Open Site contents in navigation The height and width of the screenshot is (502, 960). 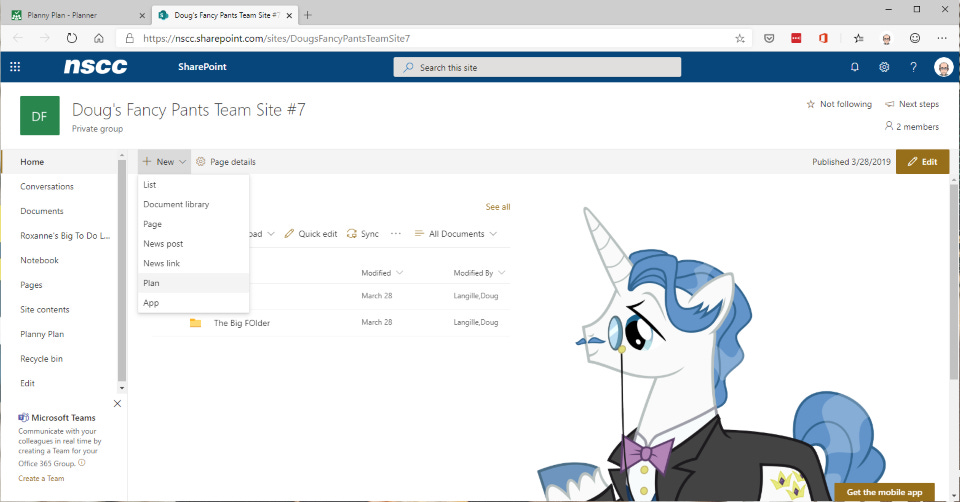(x=45, y=309)
